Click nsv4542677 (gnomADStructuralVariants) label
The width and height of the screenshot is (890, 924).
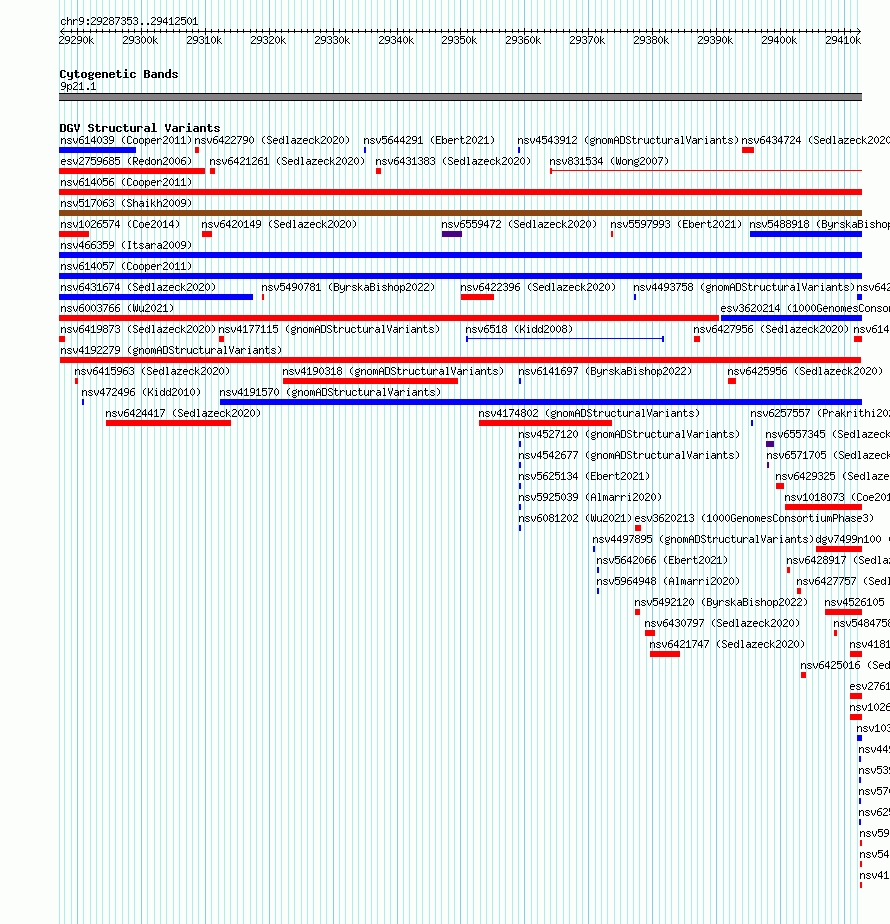click(629, 455)
